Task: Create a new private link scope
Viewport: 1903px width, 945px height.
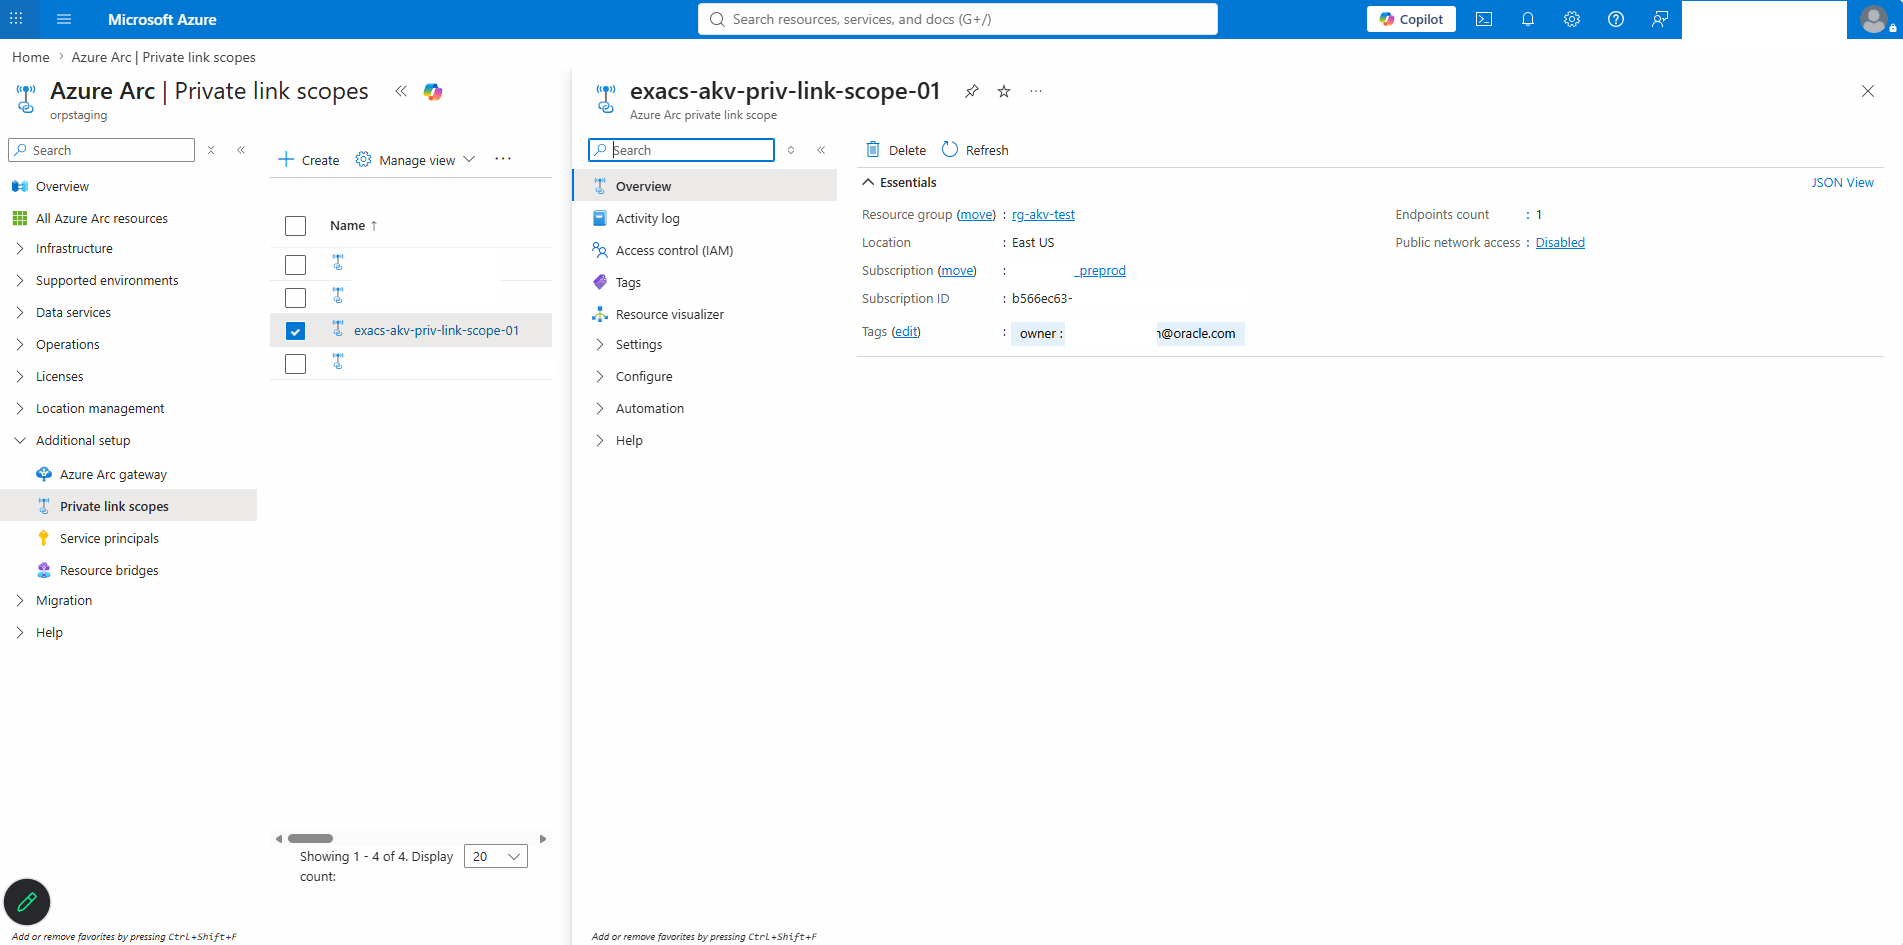Action: (x=309, y=160)
